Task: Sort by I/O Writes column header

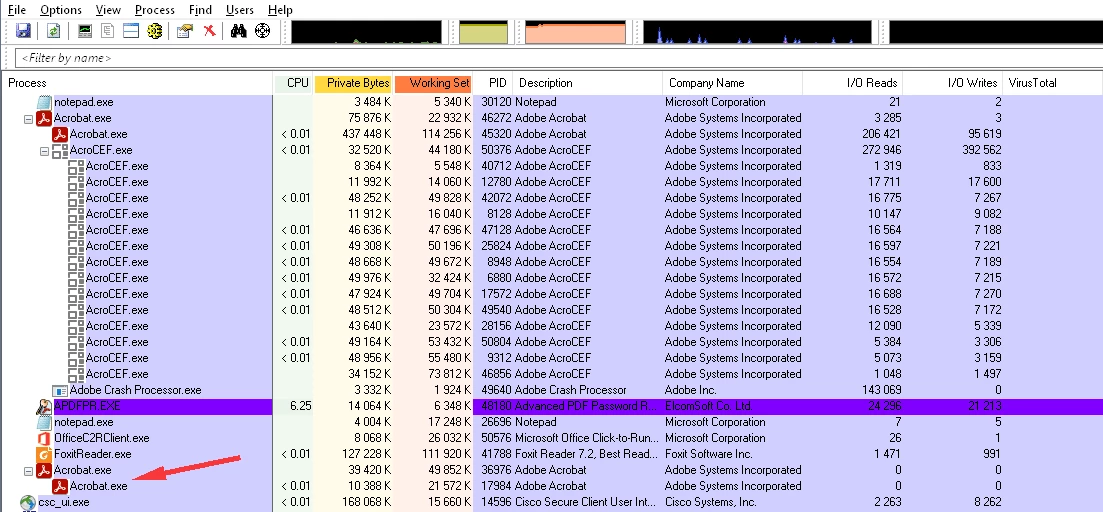Action: (952, 83)
